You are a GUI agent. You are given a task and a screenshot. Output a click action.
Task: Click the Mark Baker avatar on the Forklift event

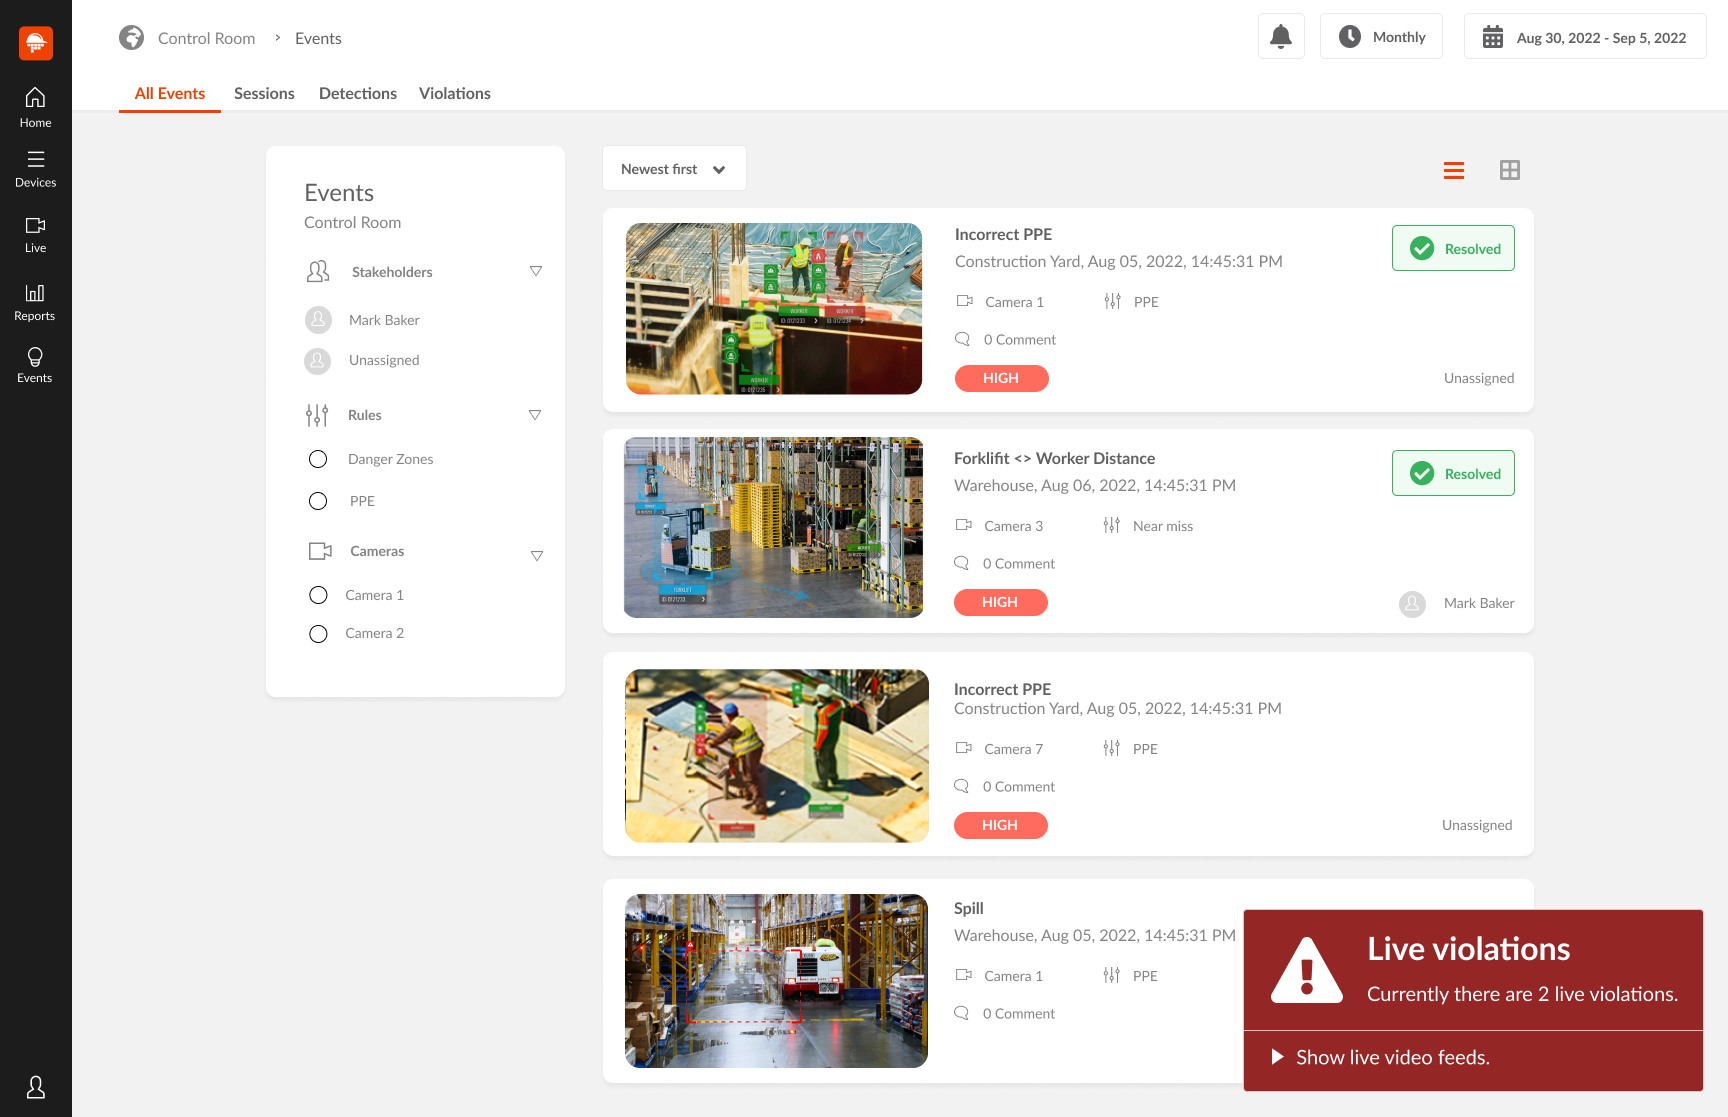point(1412,604)
